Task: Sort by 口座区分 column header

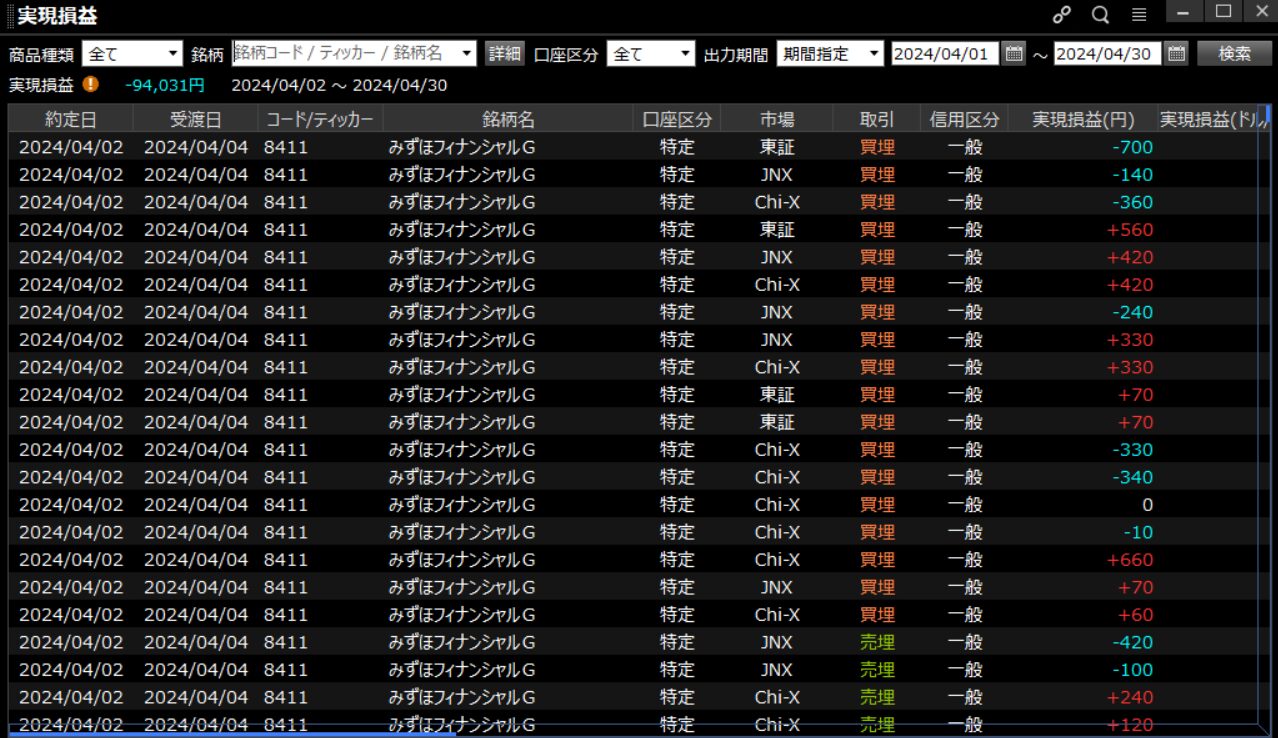Action: [677, 120]
